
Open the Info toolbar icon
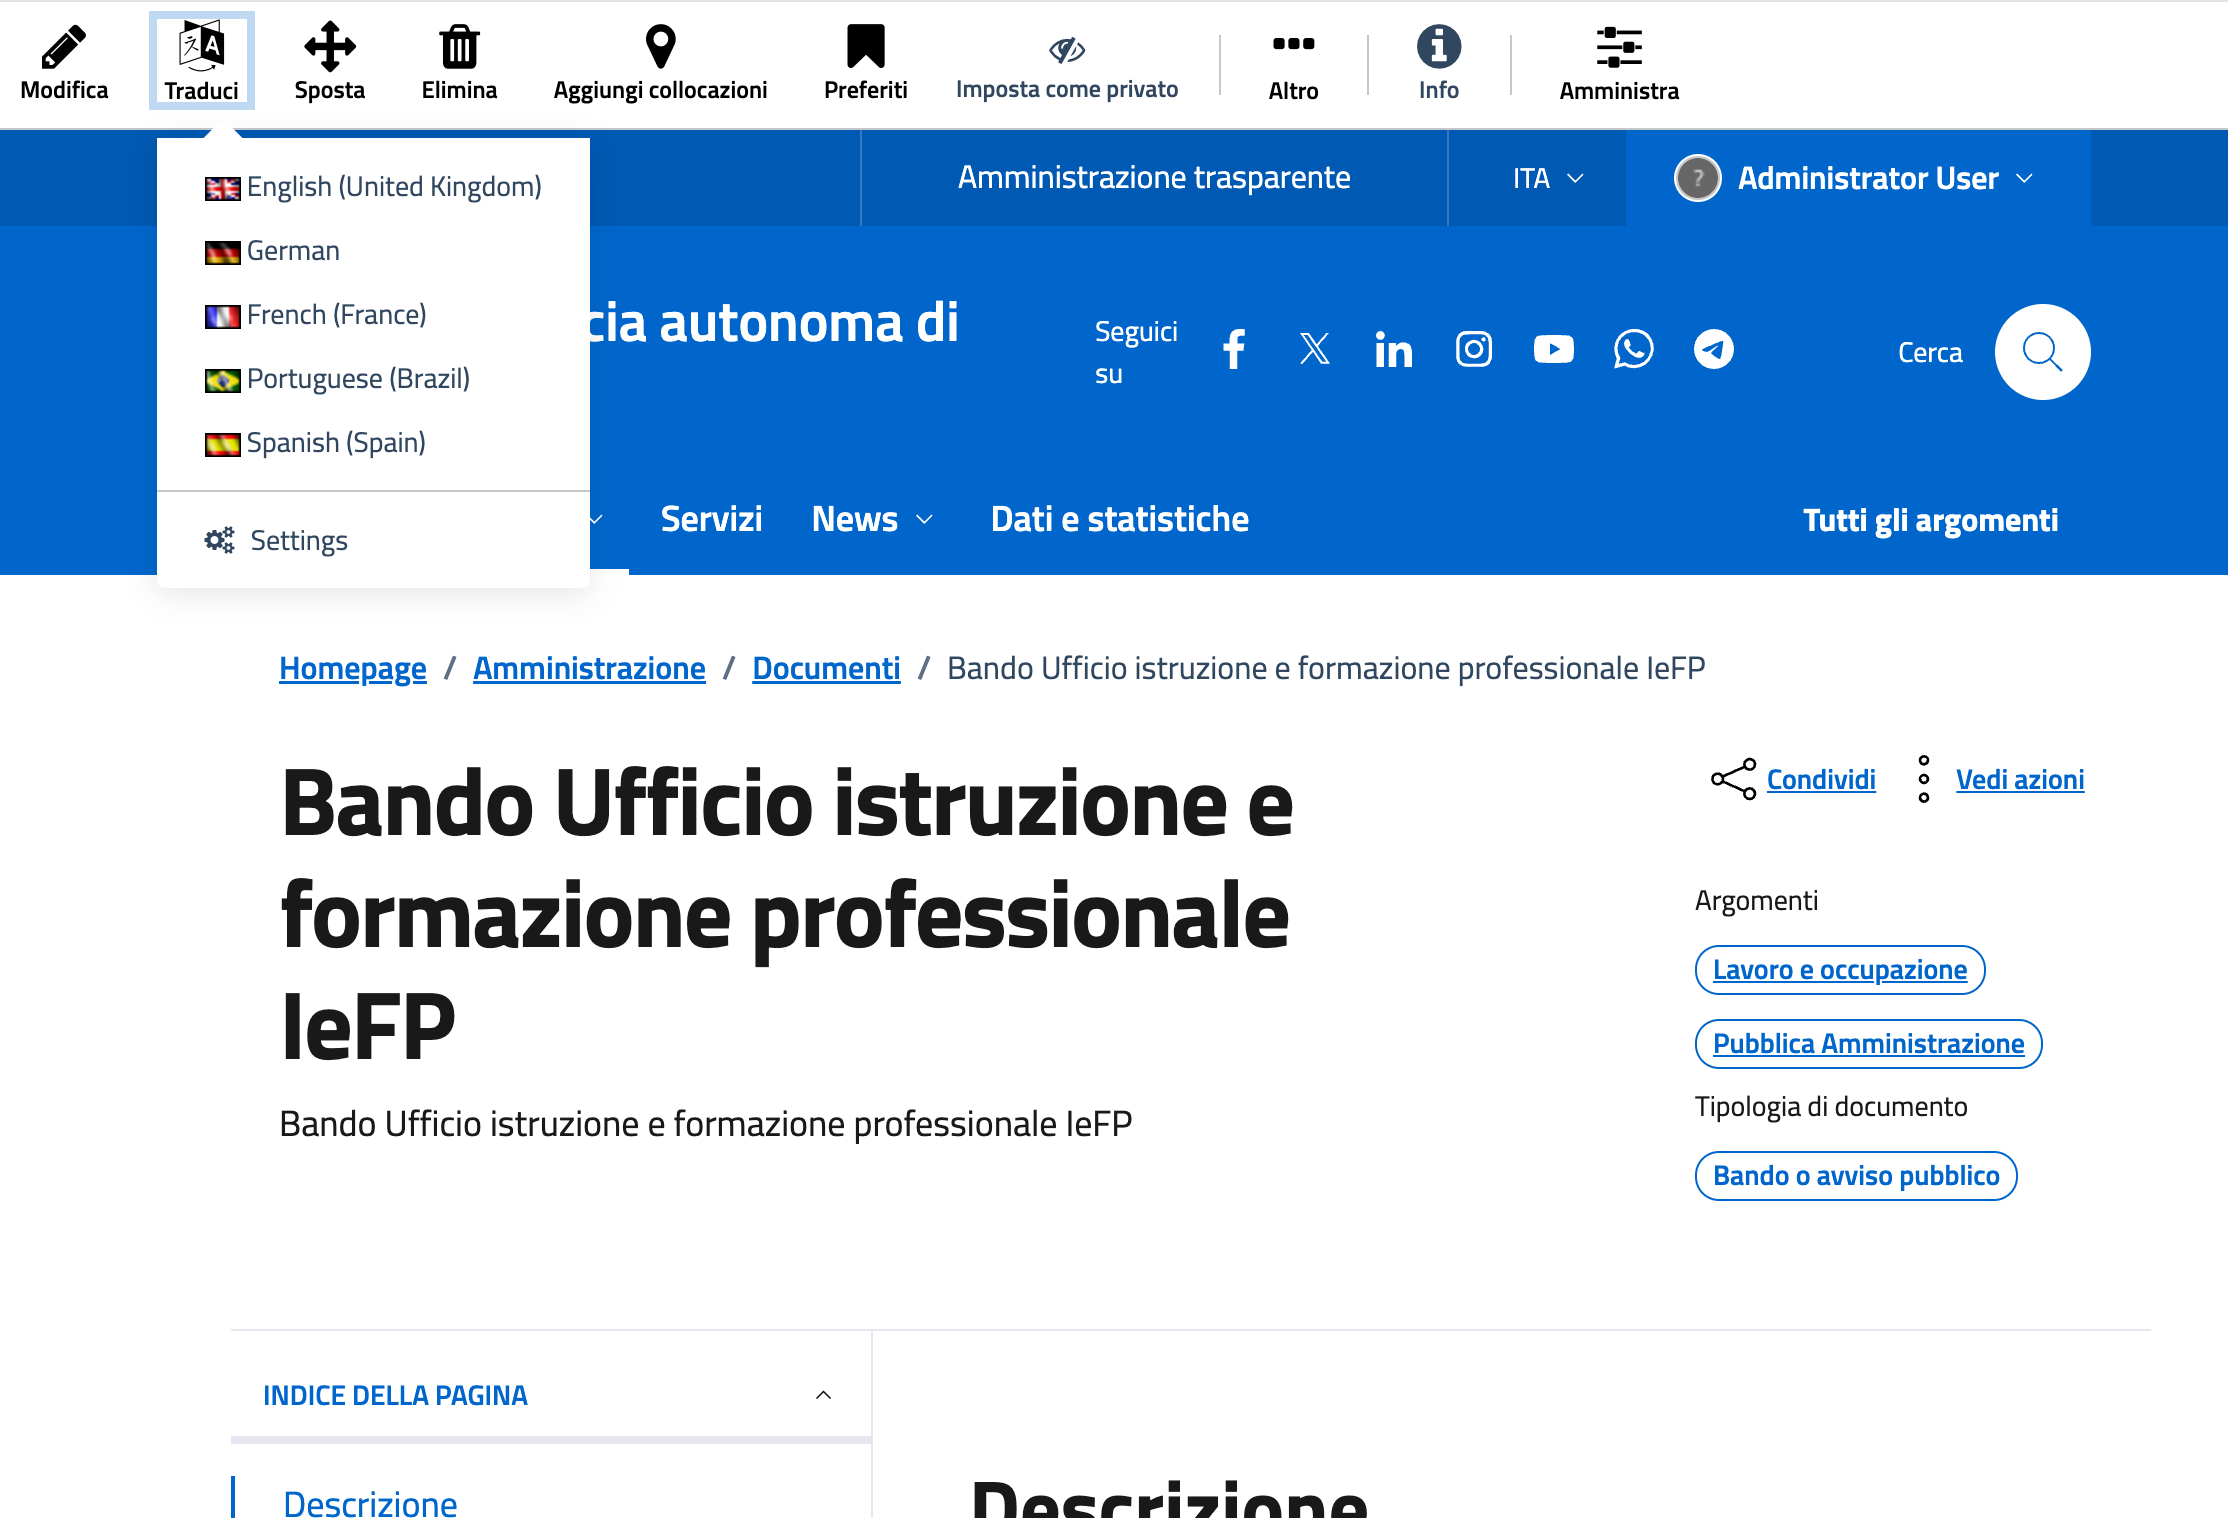tap(1438, 47)
